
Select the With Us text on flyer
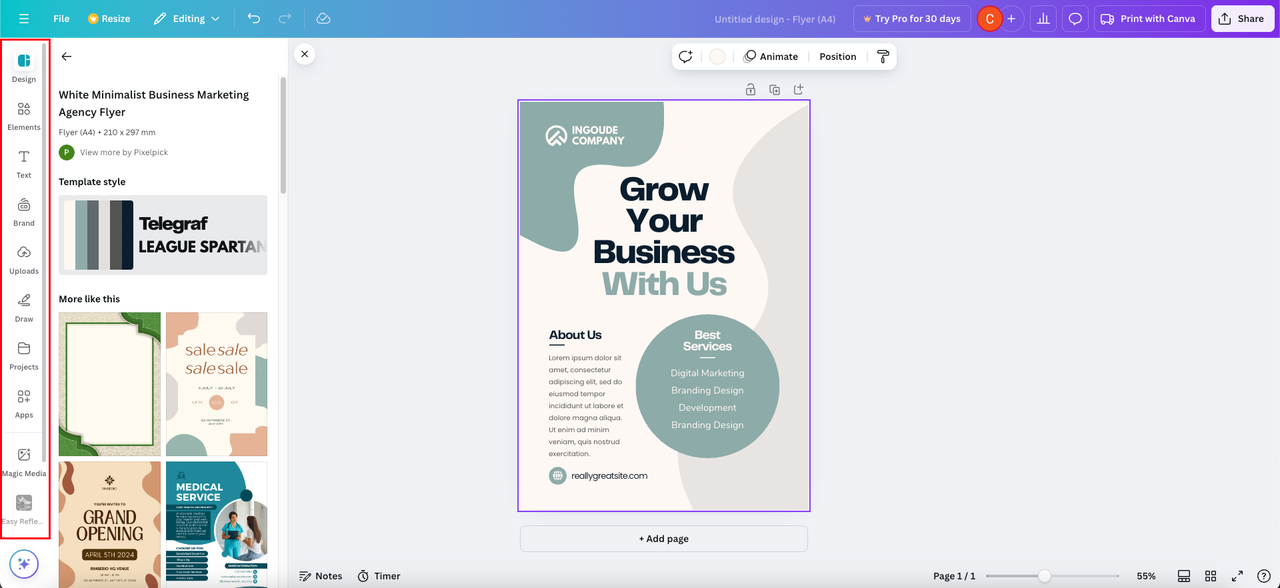point(664,283)
